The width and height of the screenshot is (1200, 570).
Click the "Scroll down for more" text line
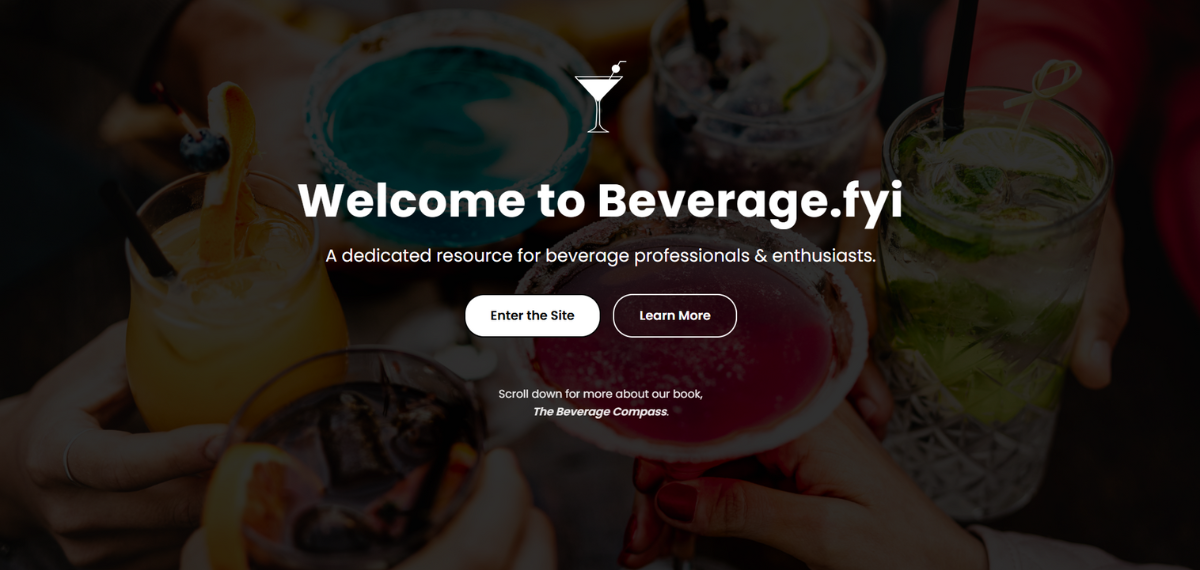pos(600,394)
